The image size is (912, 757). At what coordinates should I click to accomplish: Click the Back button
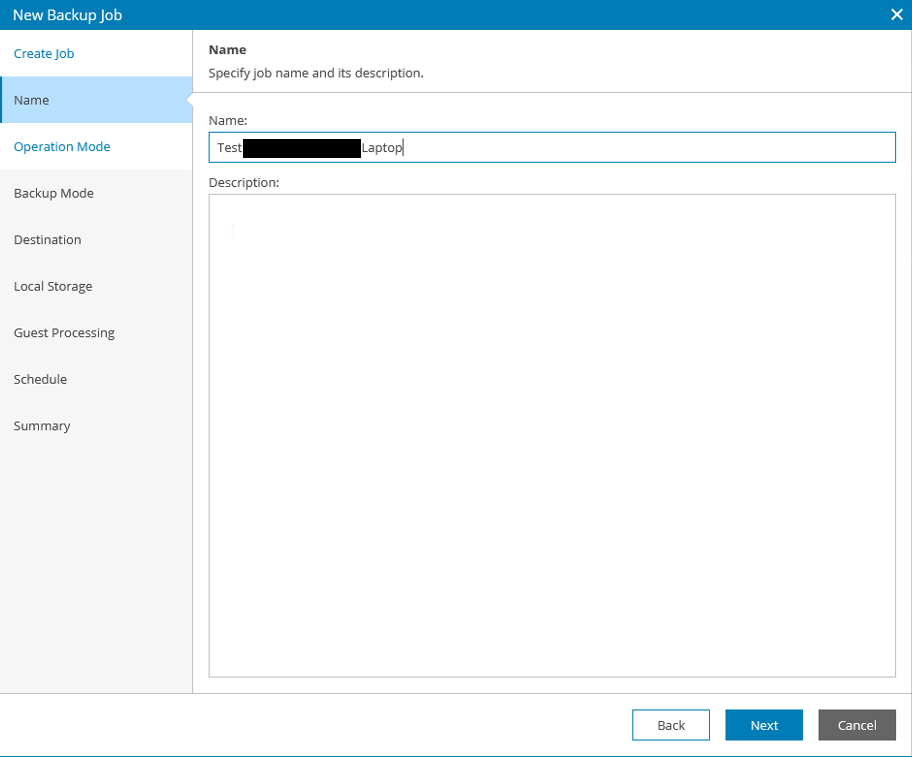click(x=670, y=725)
